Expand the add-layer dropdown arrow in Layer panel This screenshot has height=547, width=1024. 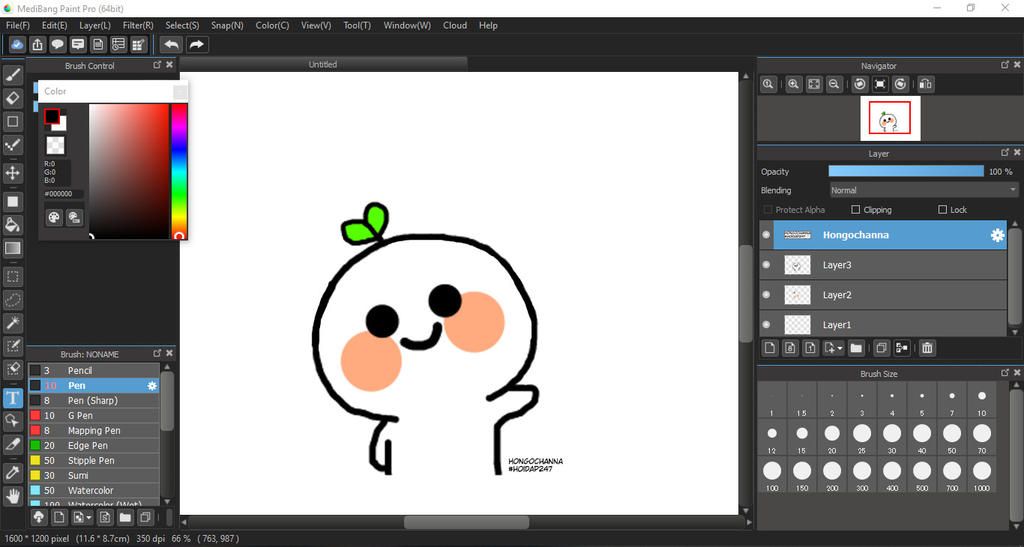coord(840,349)
